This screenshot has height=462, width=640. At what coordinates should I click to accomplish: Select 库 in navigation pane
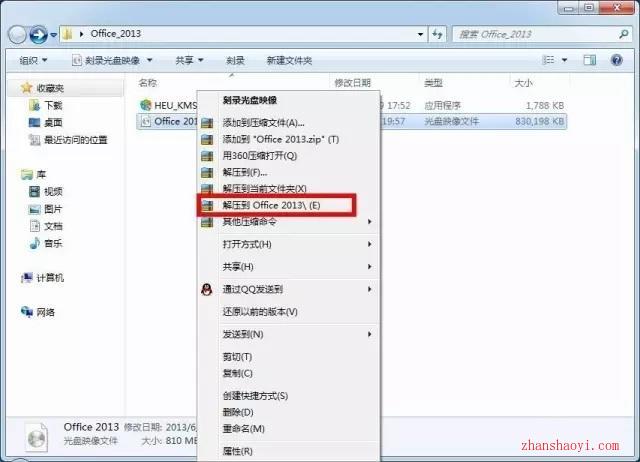click(x=41, y=175)
